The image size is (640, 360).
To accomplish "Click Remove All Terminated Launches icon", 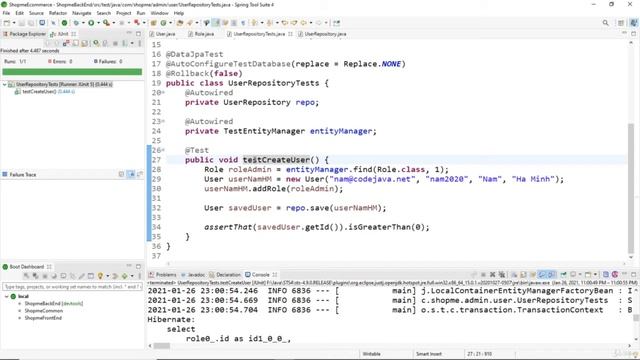I will 502,274.
